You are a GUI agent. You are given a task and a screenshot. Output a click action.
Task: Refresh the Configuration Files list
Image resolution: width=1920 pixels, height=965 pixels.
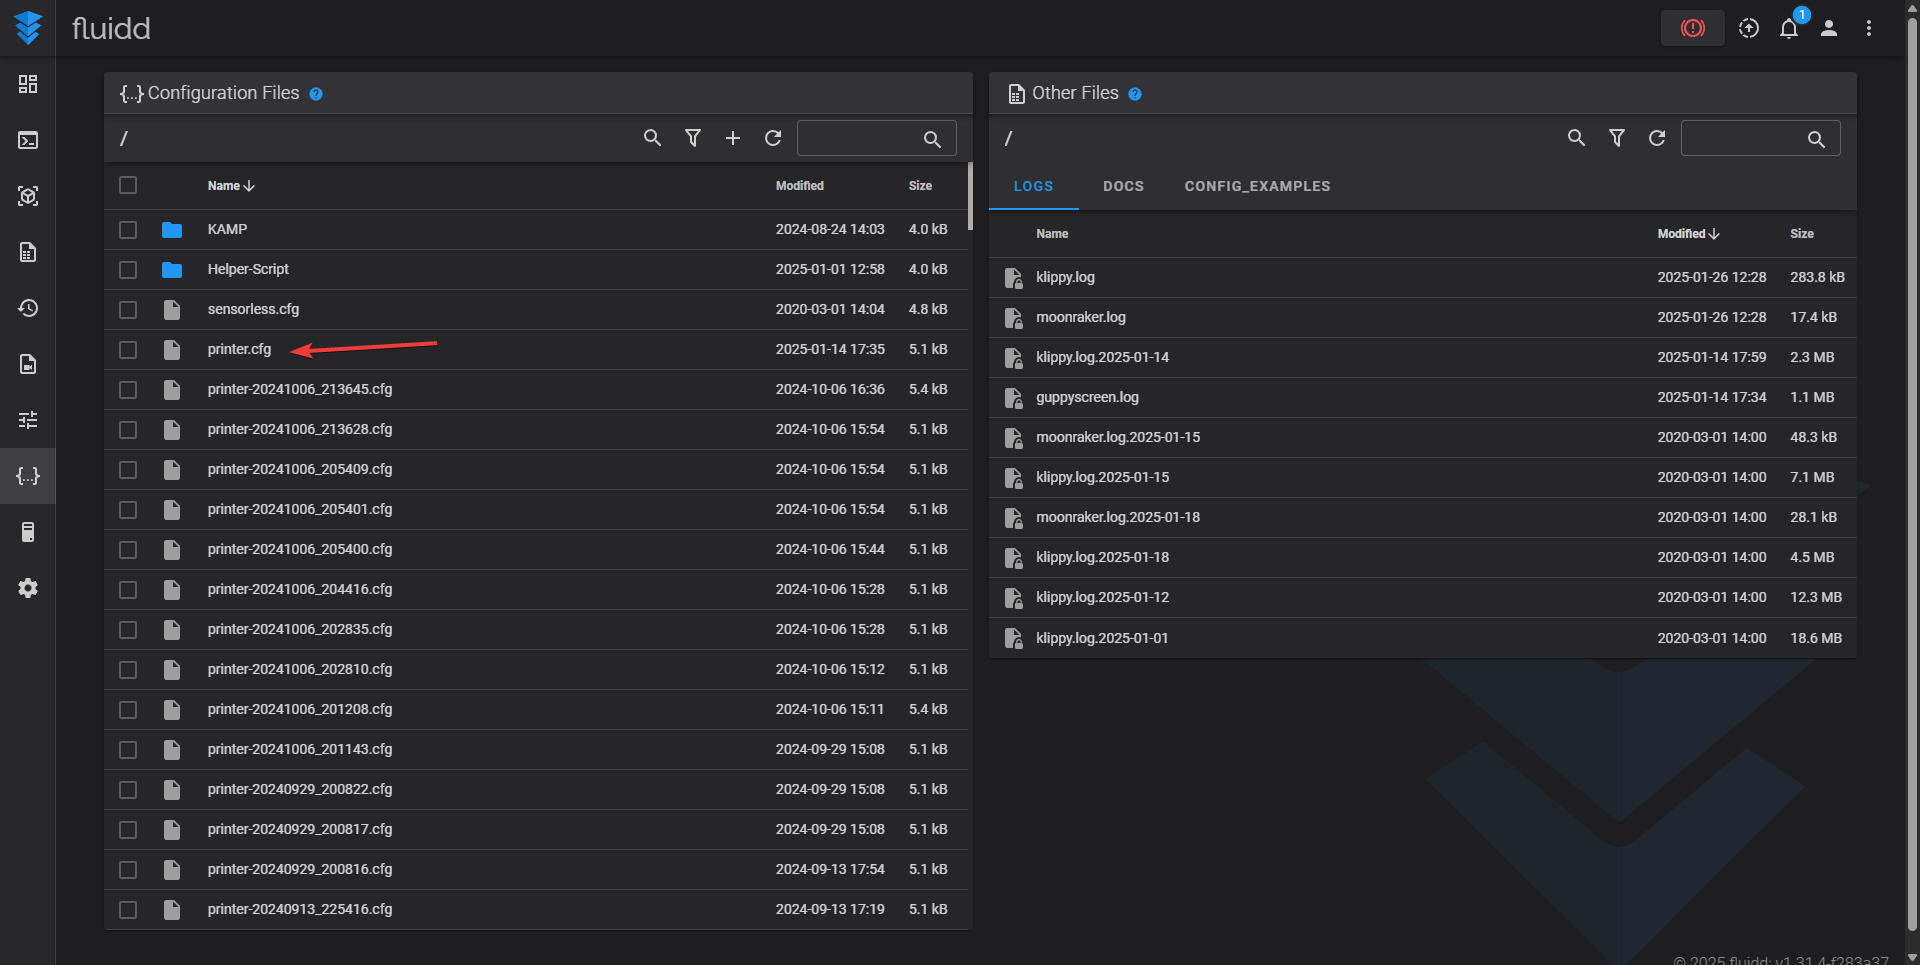click(x=773, y=138)
